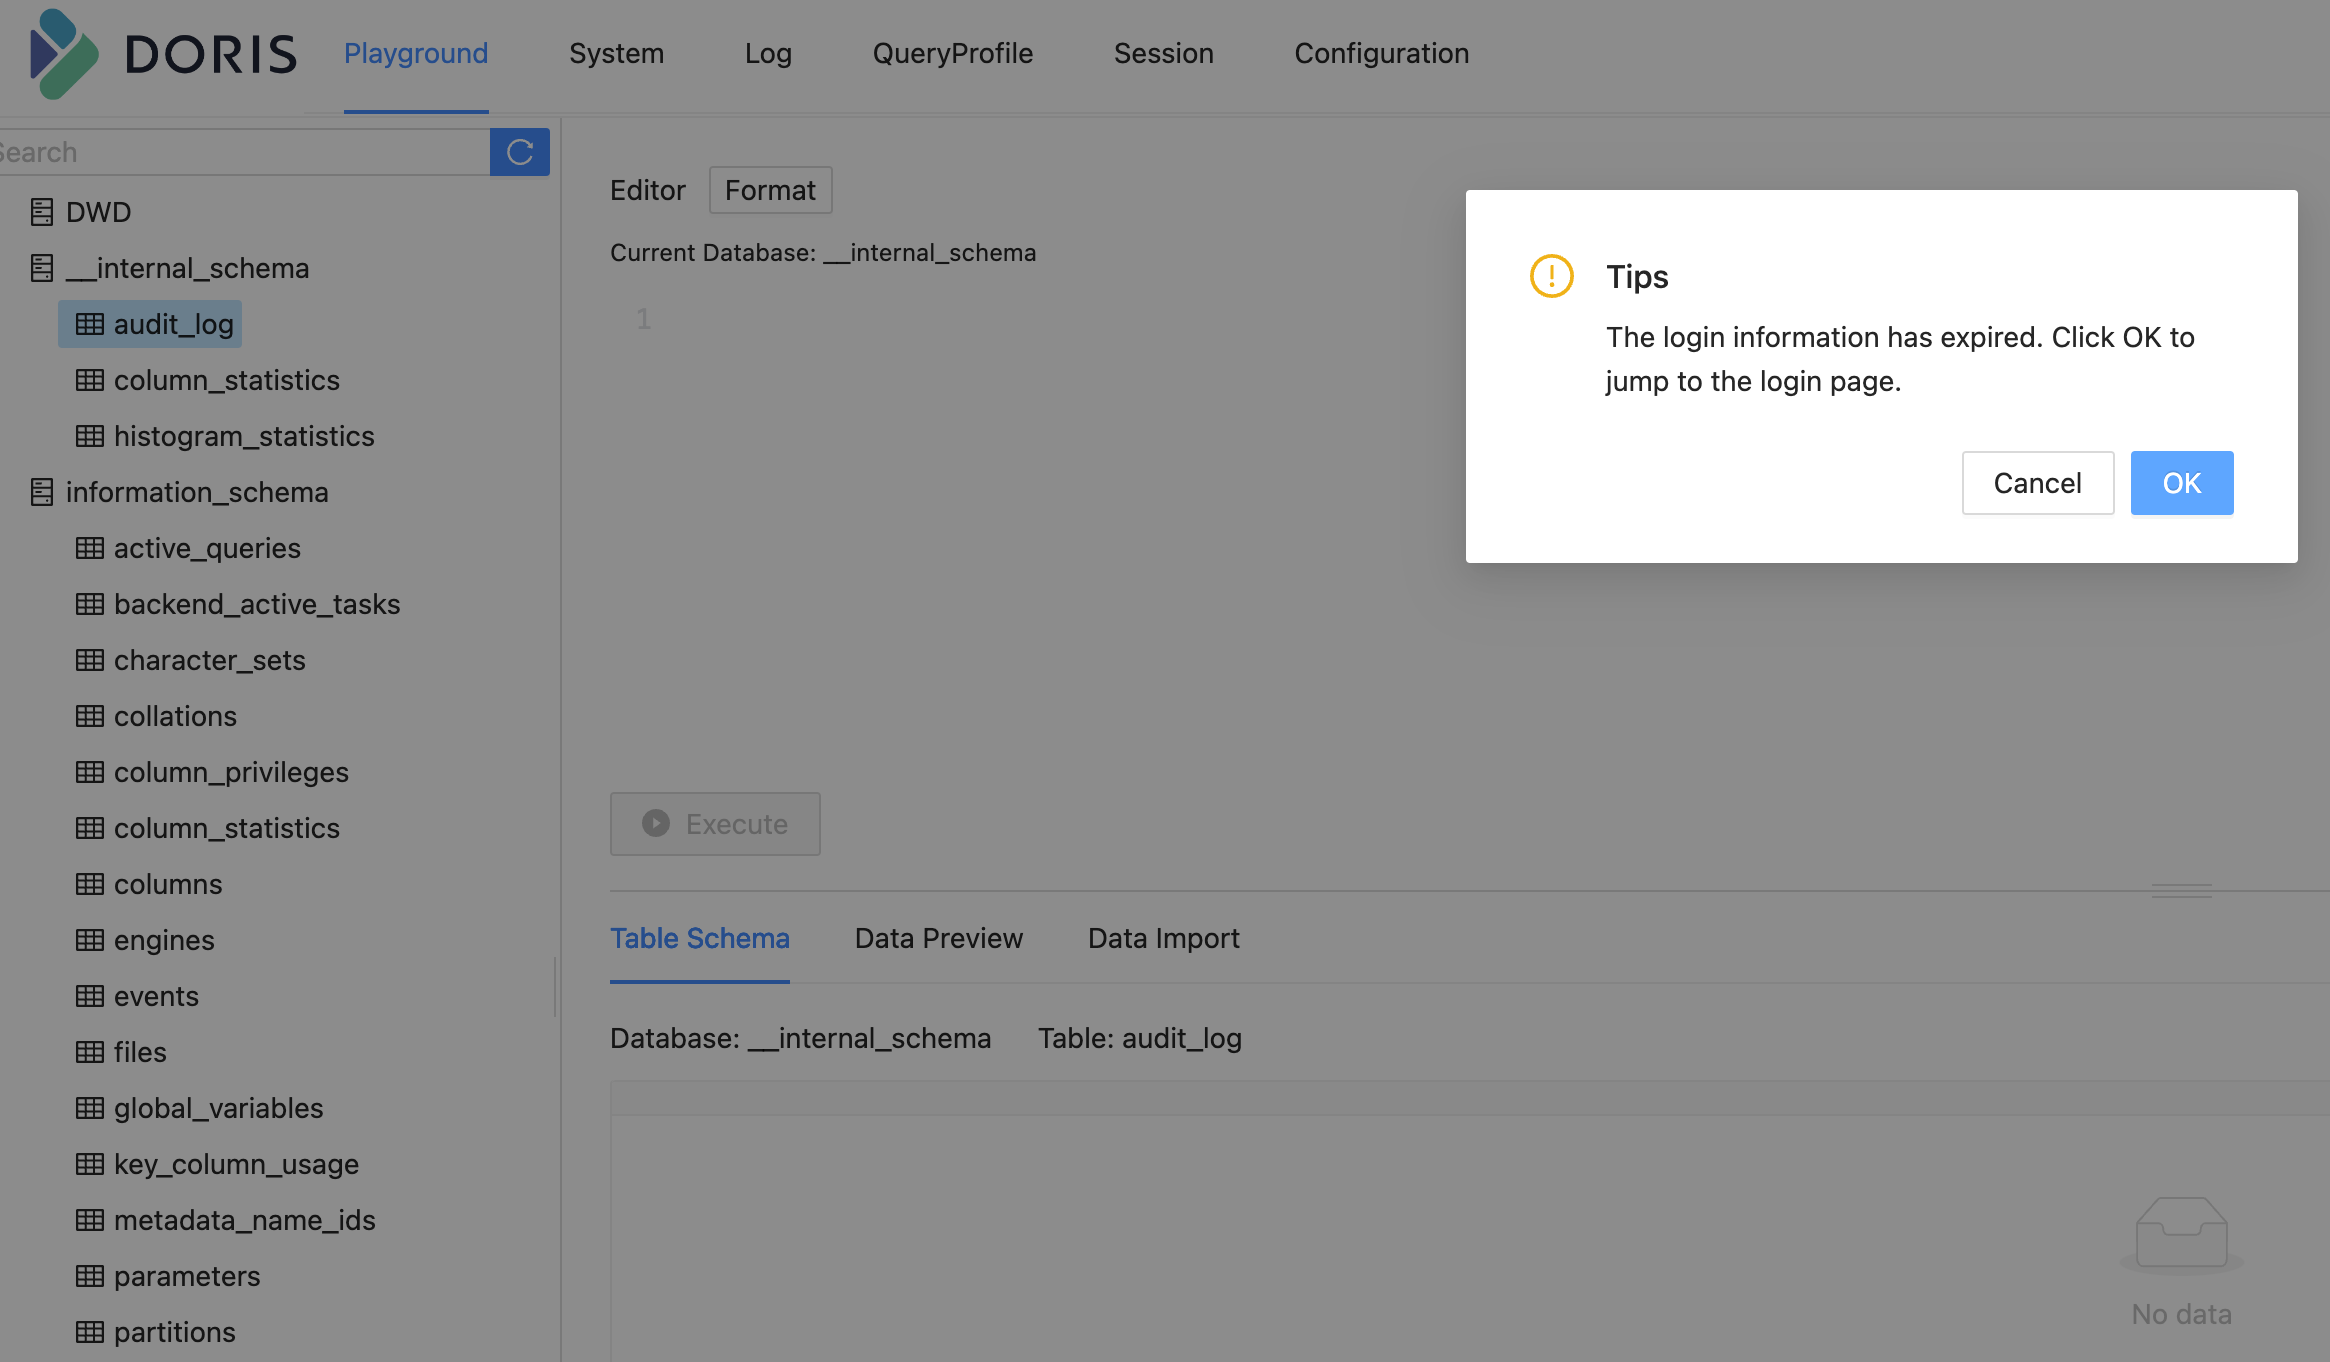Click the global_variables table icon
Screen dimensions: 2330x1362
click(90, 1108)
